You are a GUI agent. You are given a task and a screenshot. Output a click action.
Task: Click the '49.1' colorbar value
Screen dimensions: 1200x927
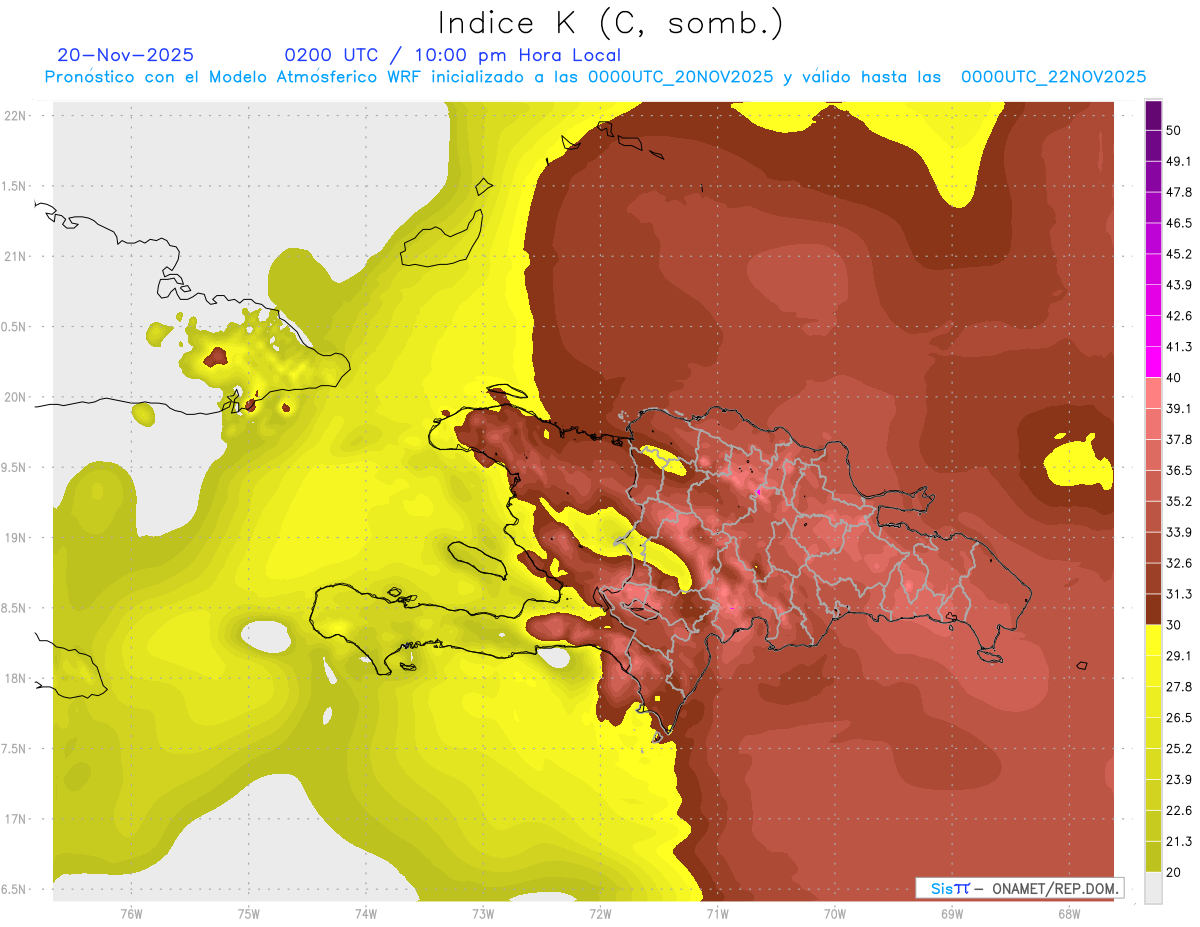[1180, 161]
